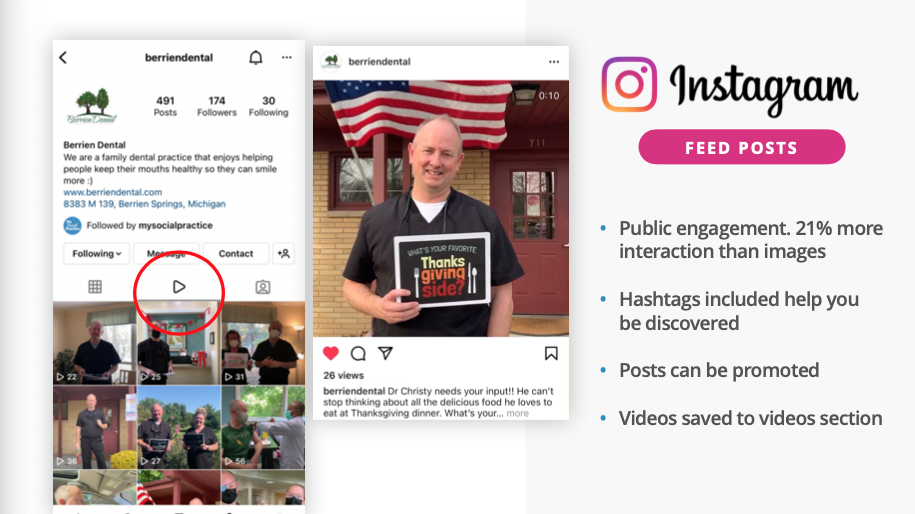The height and width of the screenshot is (514, 915).
Task: Click the mysocialpractice follower name
Action: (175, 225)
